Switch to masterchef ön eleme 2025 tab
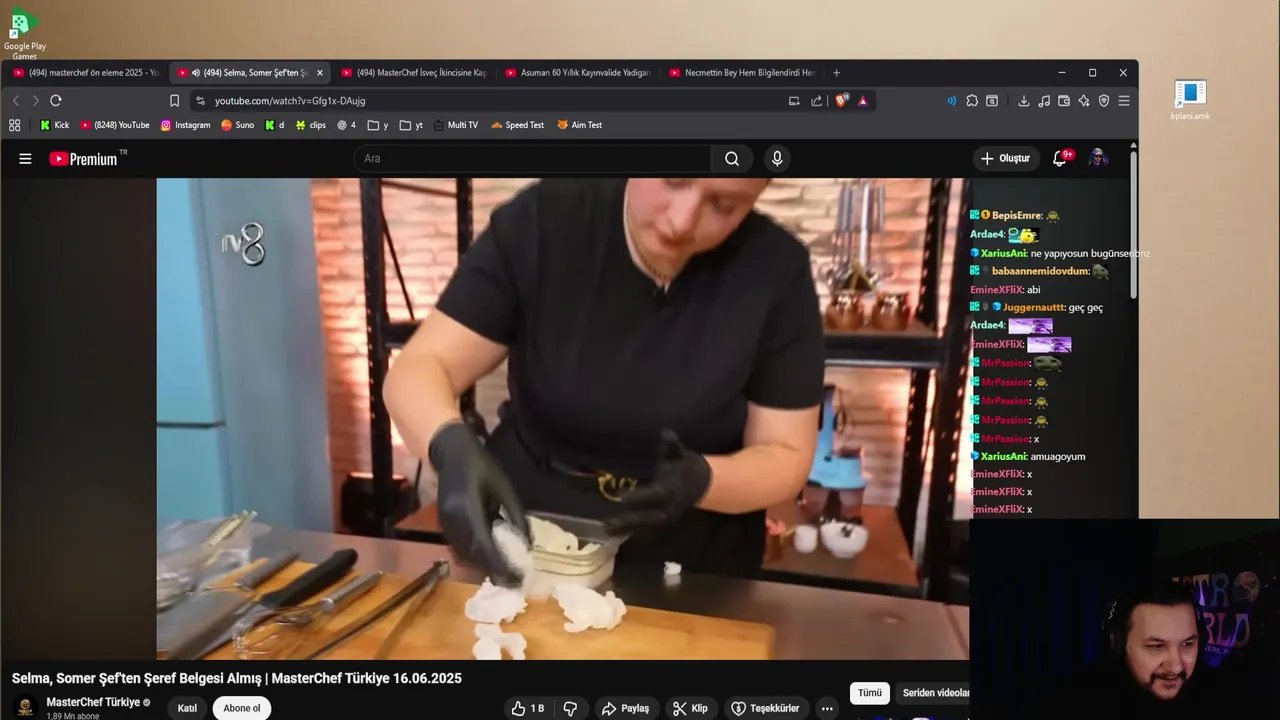1280x720 pixels. [86, 72]
